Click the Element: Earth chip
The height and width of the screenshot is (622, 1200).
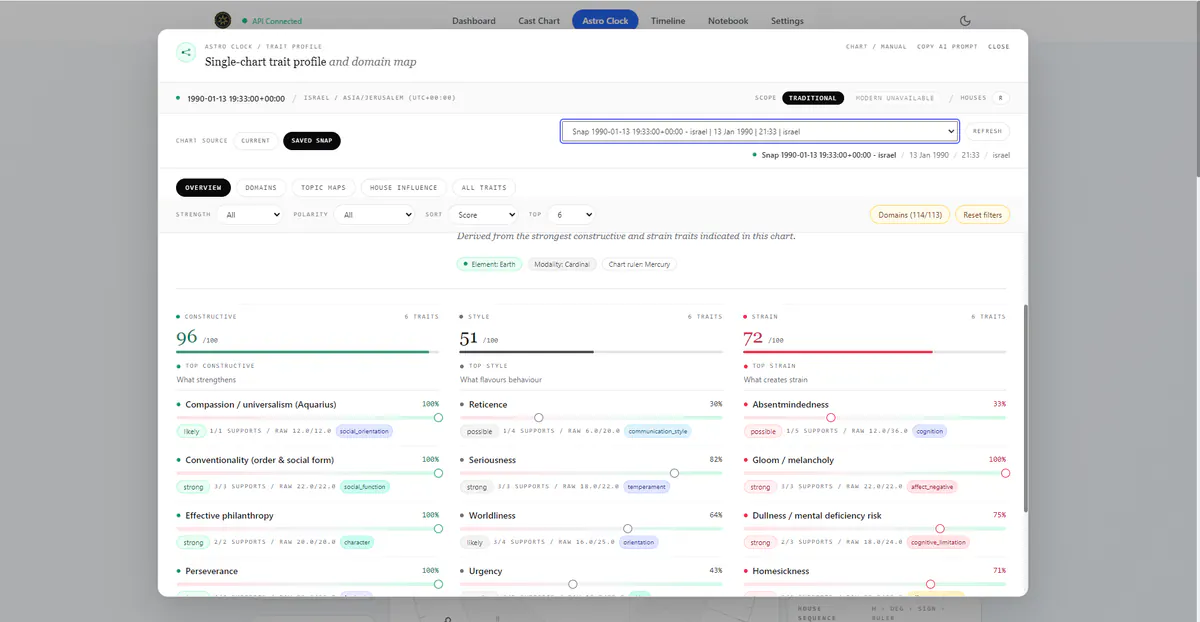(x=490, y=264)
